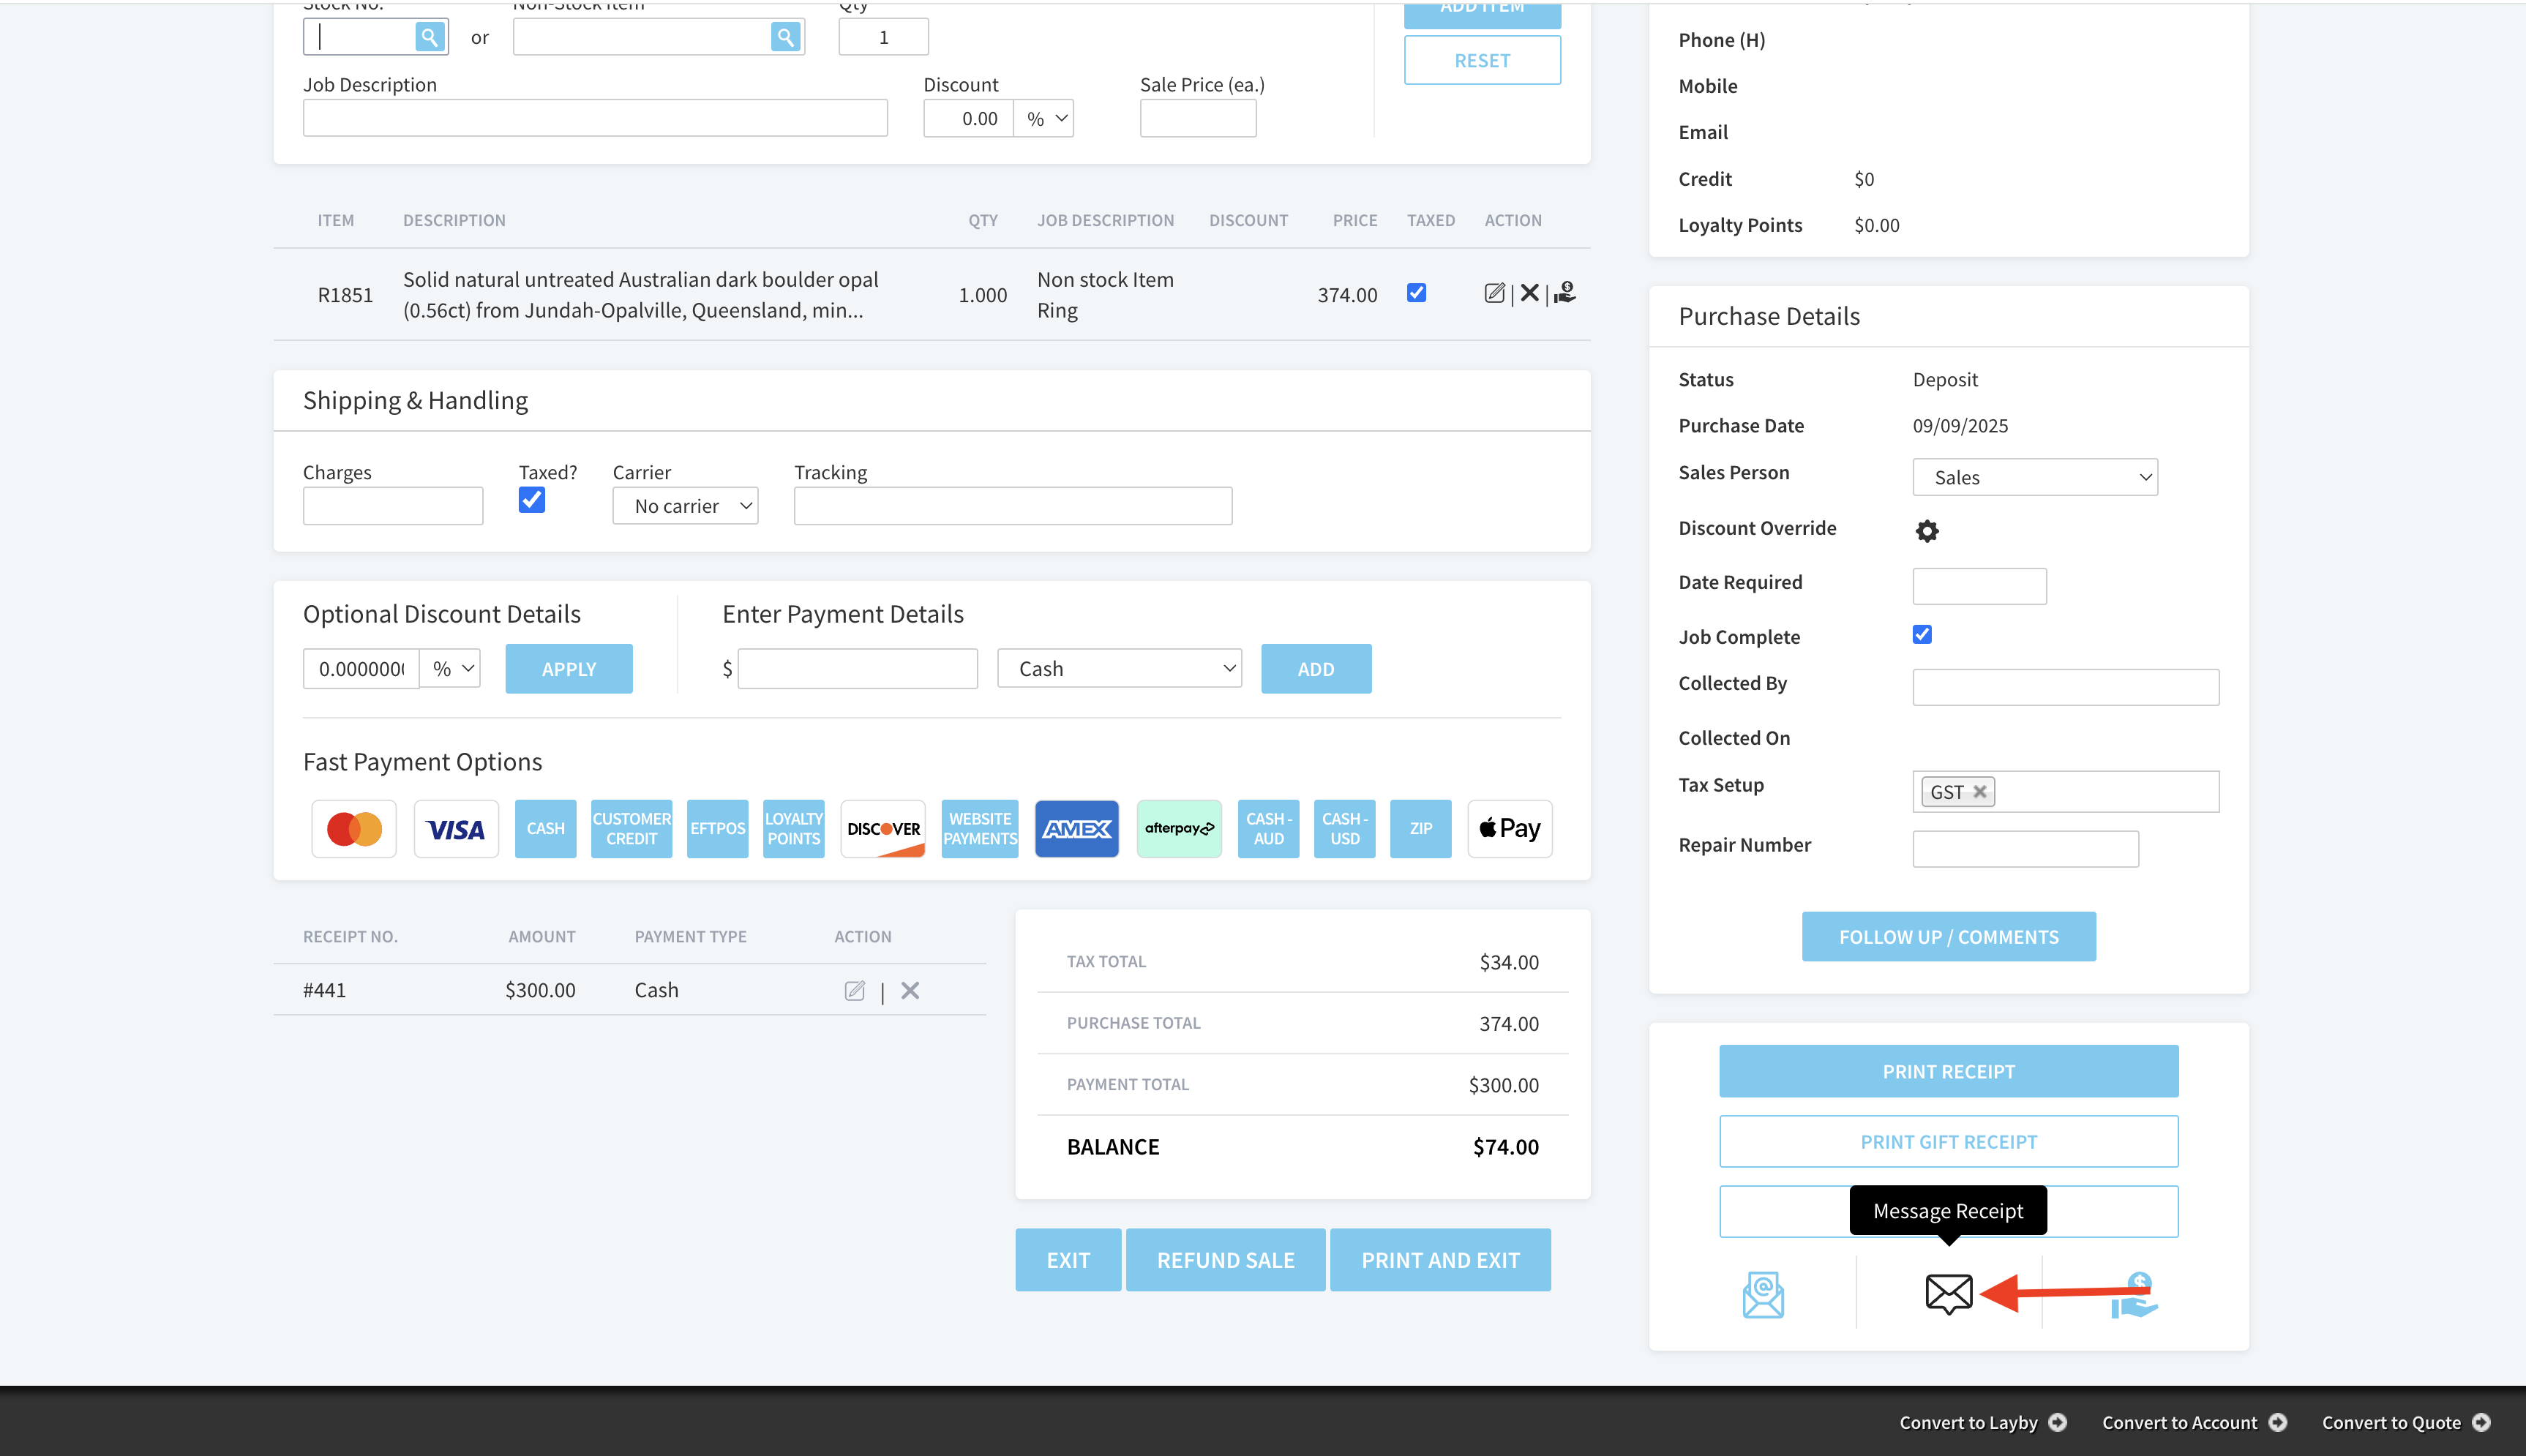2526x1456 pixels.
Task: Click the Message Receipt envelope icon
Action: (x=1948, y=1293)
